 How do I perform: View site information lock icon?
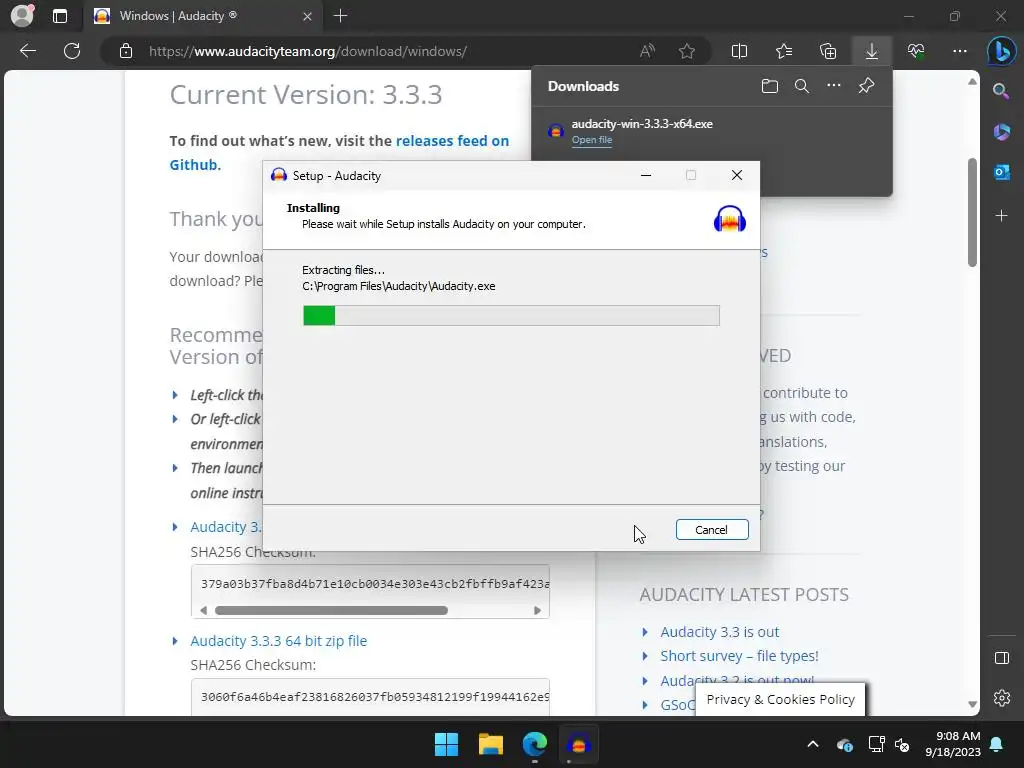126,51
